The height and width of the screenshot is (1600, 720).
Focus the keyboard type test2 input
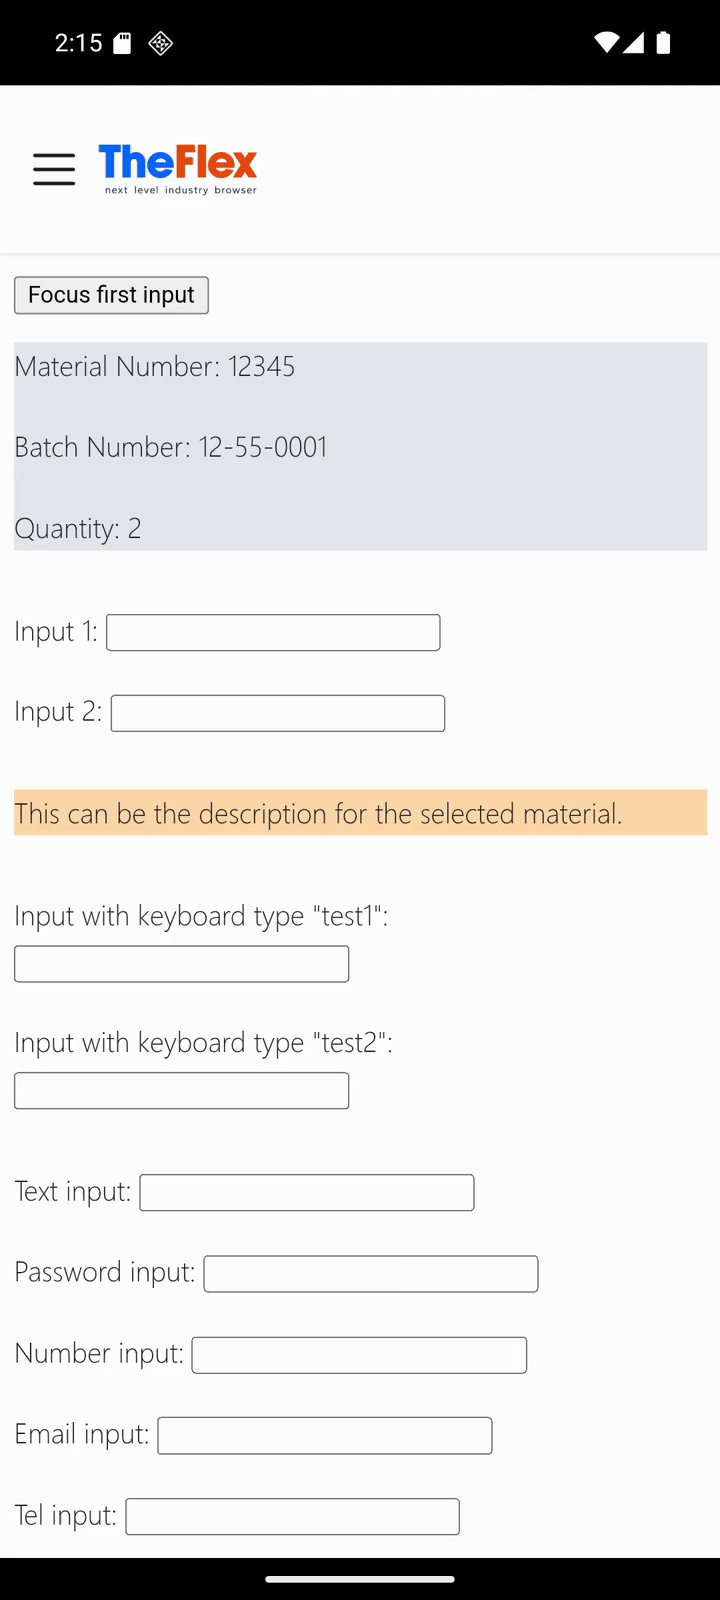pos(181,1090)
